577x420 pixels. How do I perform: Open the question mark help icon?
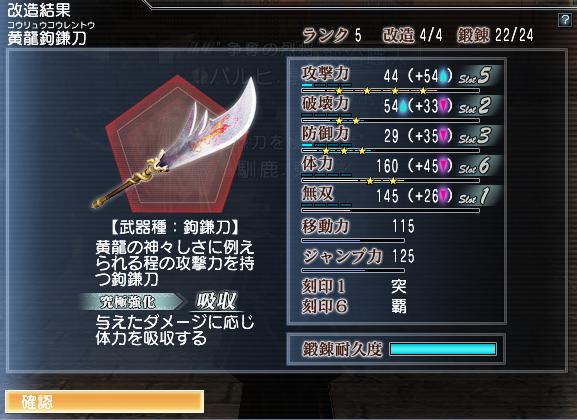pyautogui.click(x=564, y=20)
